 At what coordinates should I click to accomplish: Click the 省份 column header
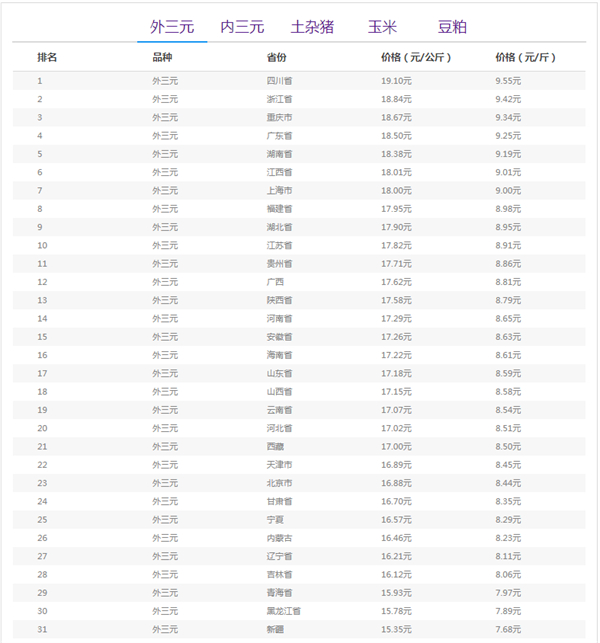pyautogui.click(x=276, y=57)
